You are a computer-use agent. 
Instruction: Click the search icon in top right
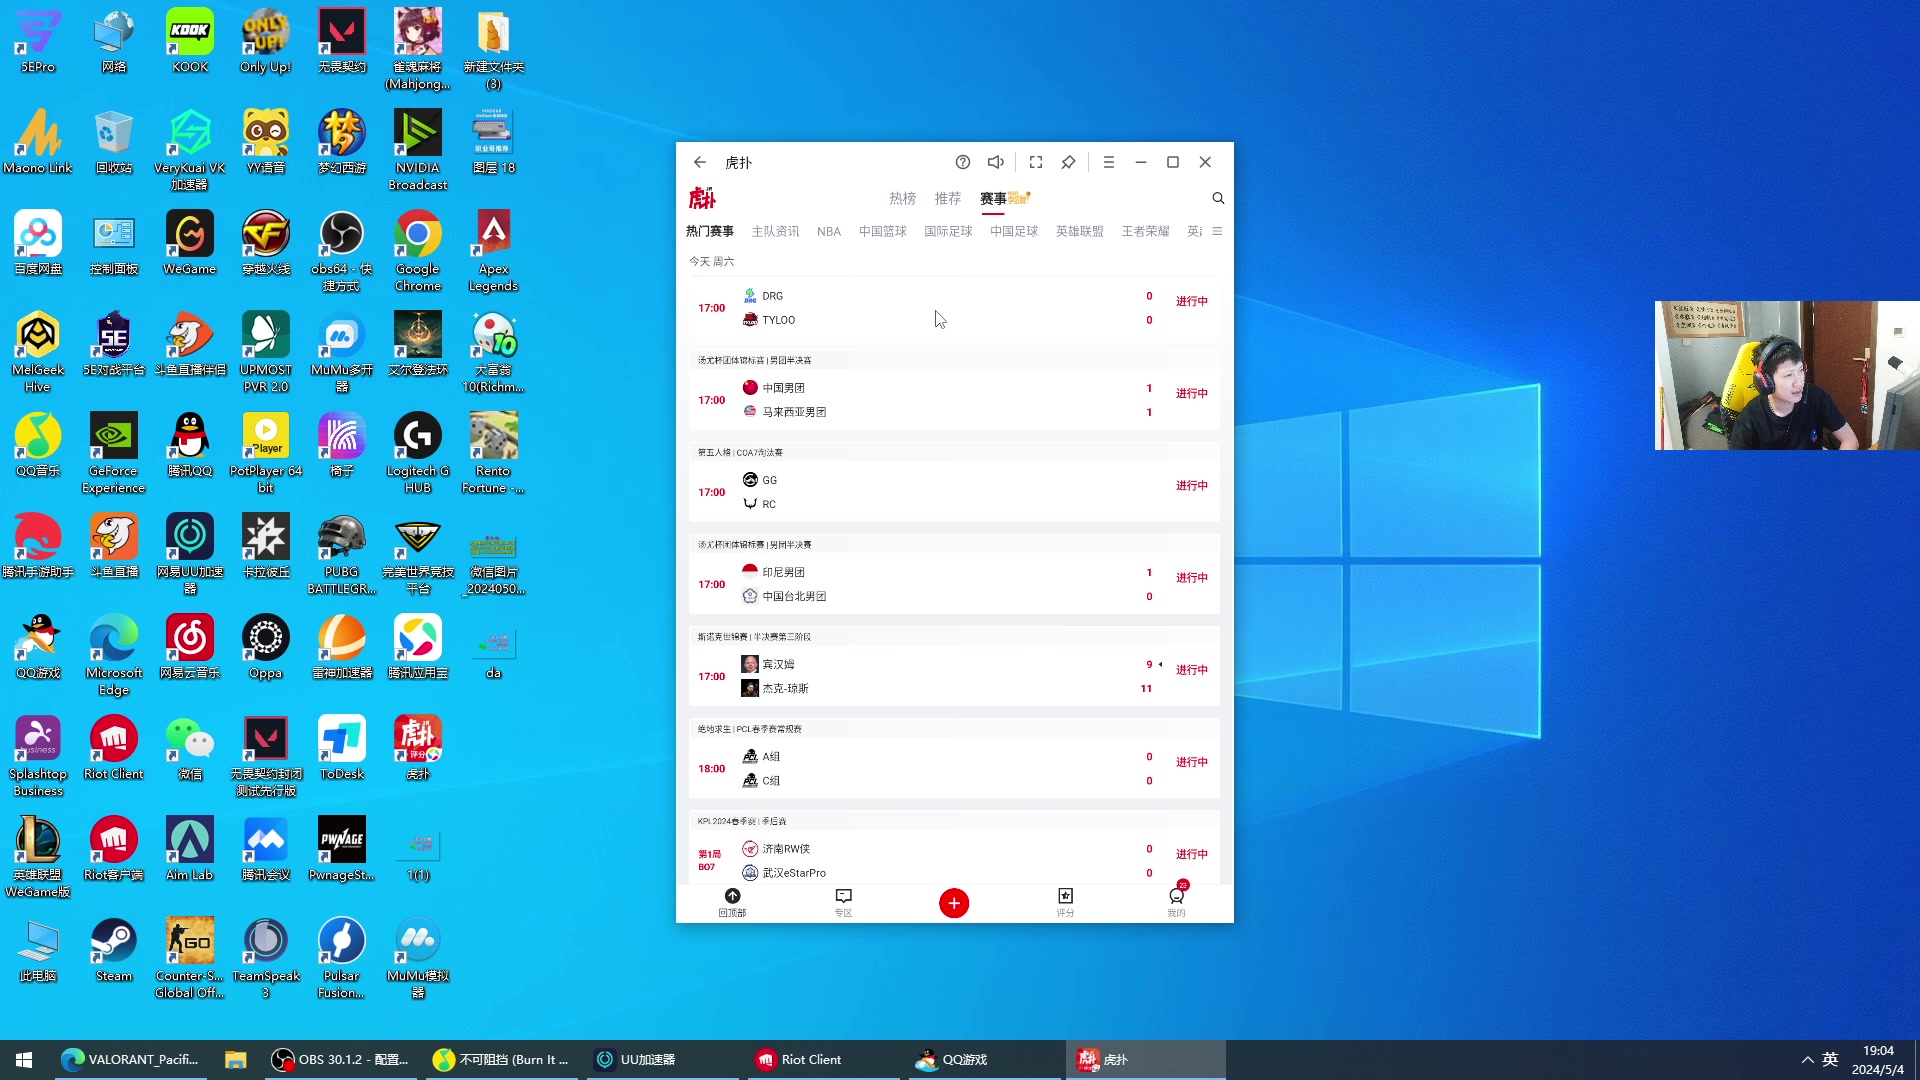coord(1217,198)
